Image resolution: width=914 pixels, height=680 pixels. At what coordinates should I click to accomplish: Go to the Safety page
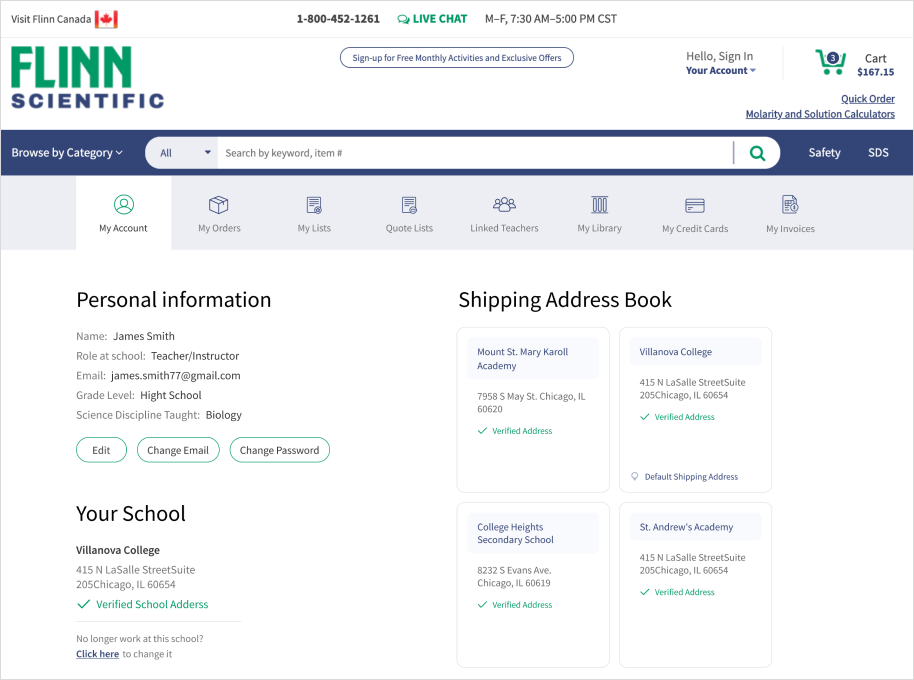pyautogui.click(x=824, y=153)
